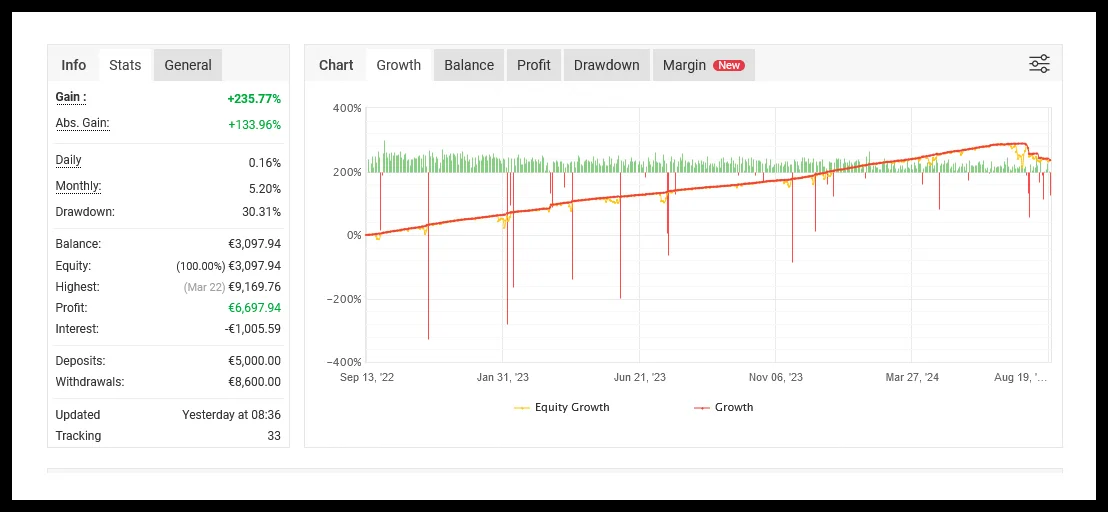Click the Drawdown label in stats

click(x=85, y=211)
